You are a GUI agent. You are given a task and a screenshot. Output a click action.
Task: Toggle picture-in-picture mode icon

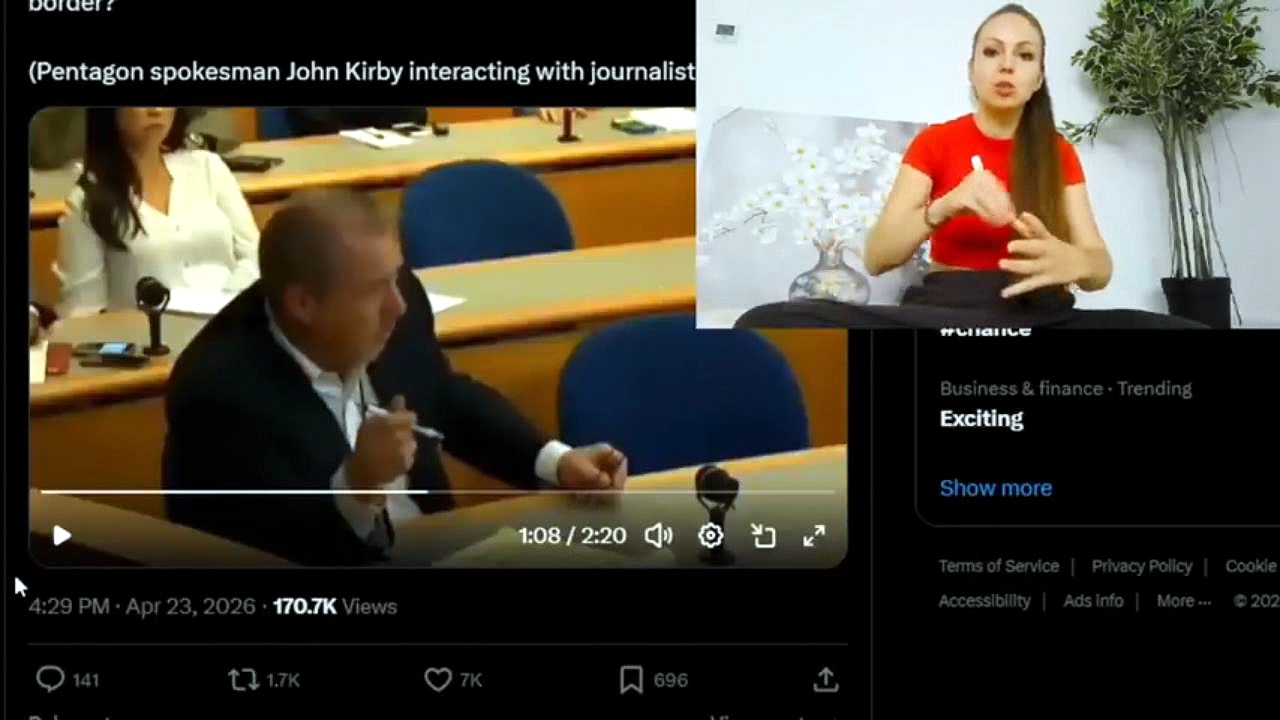pyautogui.click(x=763, y=536)
